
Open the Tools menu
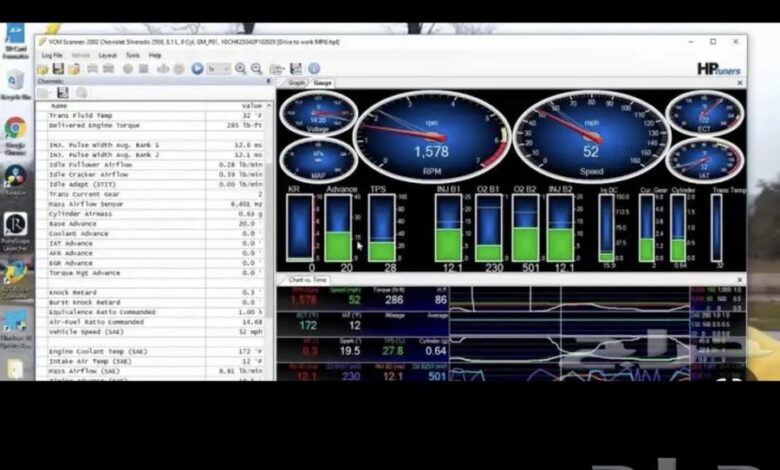pos(132,56)
